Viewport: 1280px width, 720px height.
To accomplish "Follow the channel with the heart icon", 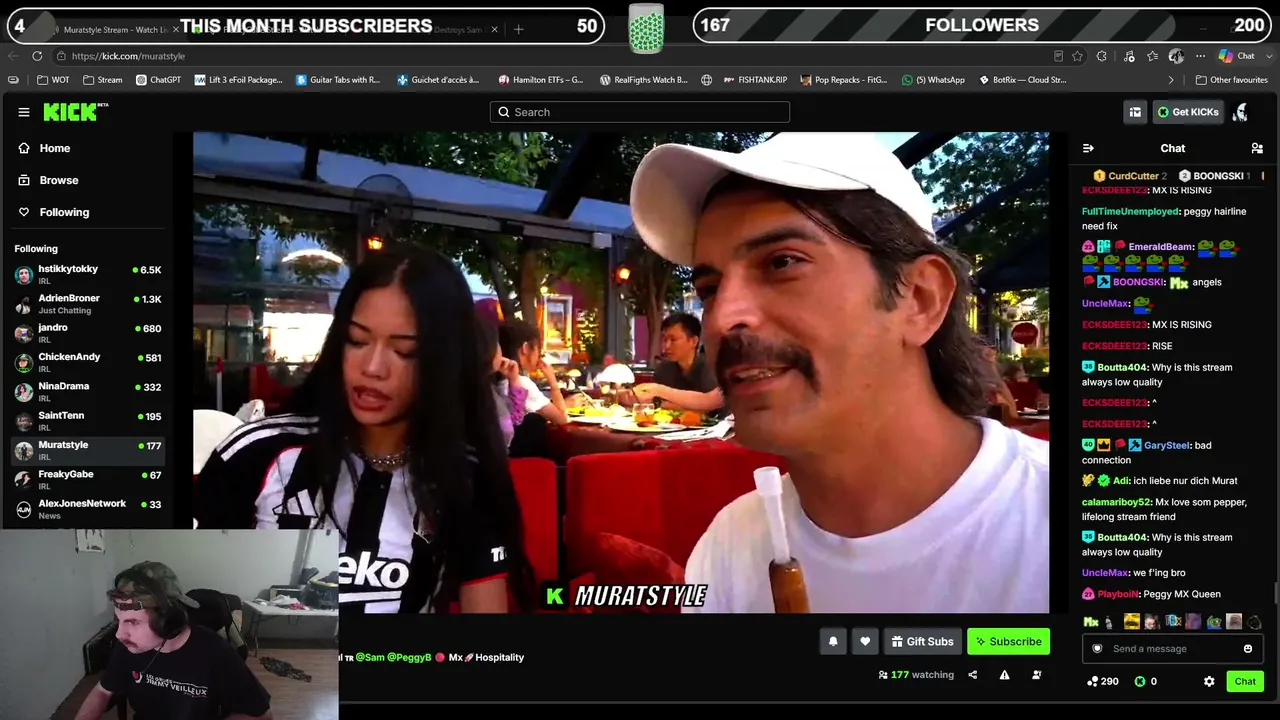I will (x=865, y=642).
